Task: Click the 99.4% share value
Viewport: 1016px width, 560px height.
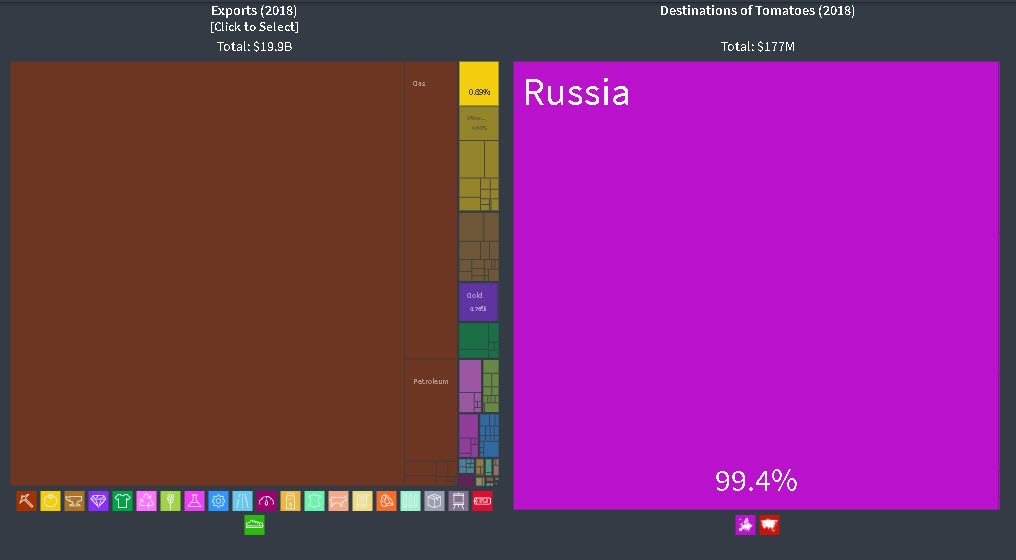Action: point(756,481)
